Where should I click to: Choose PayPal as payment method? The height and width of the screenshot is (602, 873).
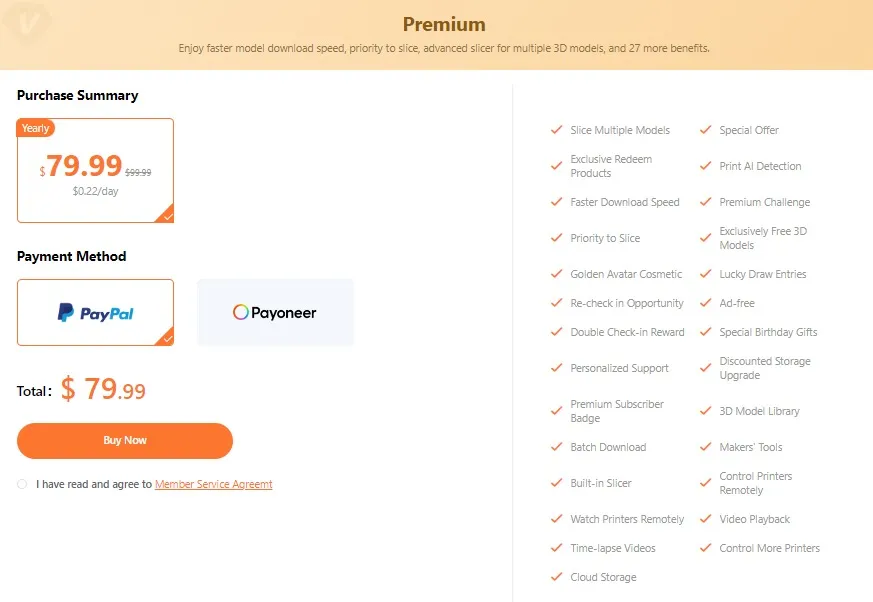point(95,312)
